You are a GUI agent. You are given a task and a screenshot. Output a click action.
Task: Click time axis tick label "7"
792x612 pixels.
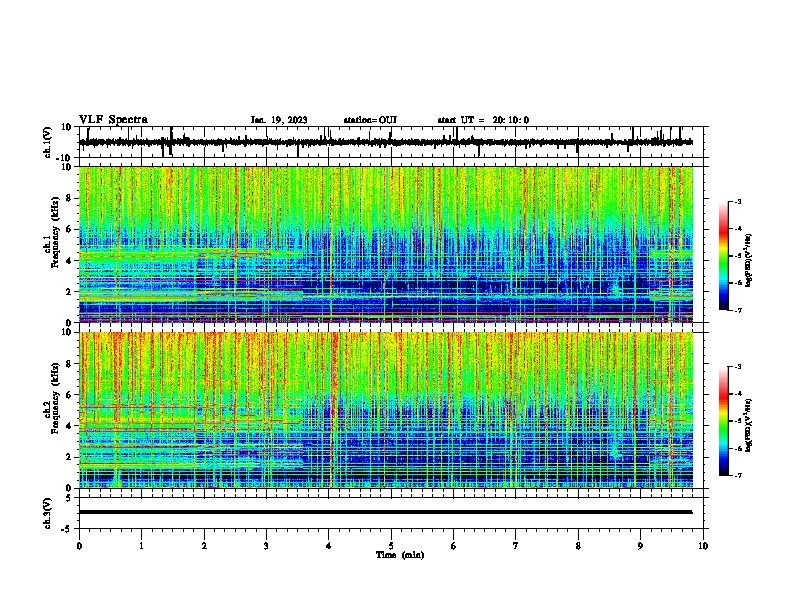516,546
